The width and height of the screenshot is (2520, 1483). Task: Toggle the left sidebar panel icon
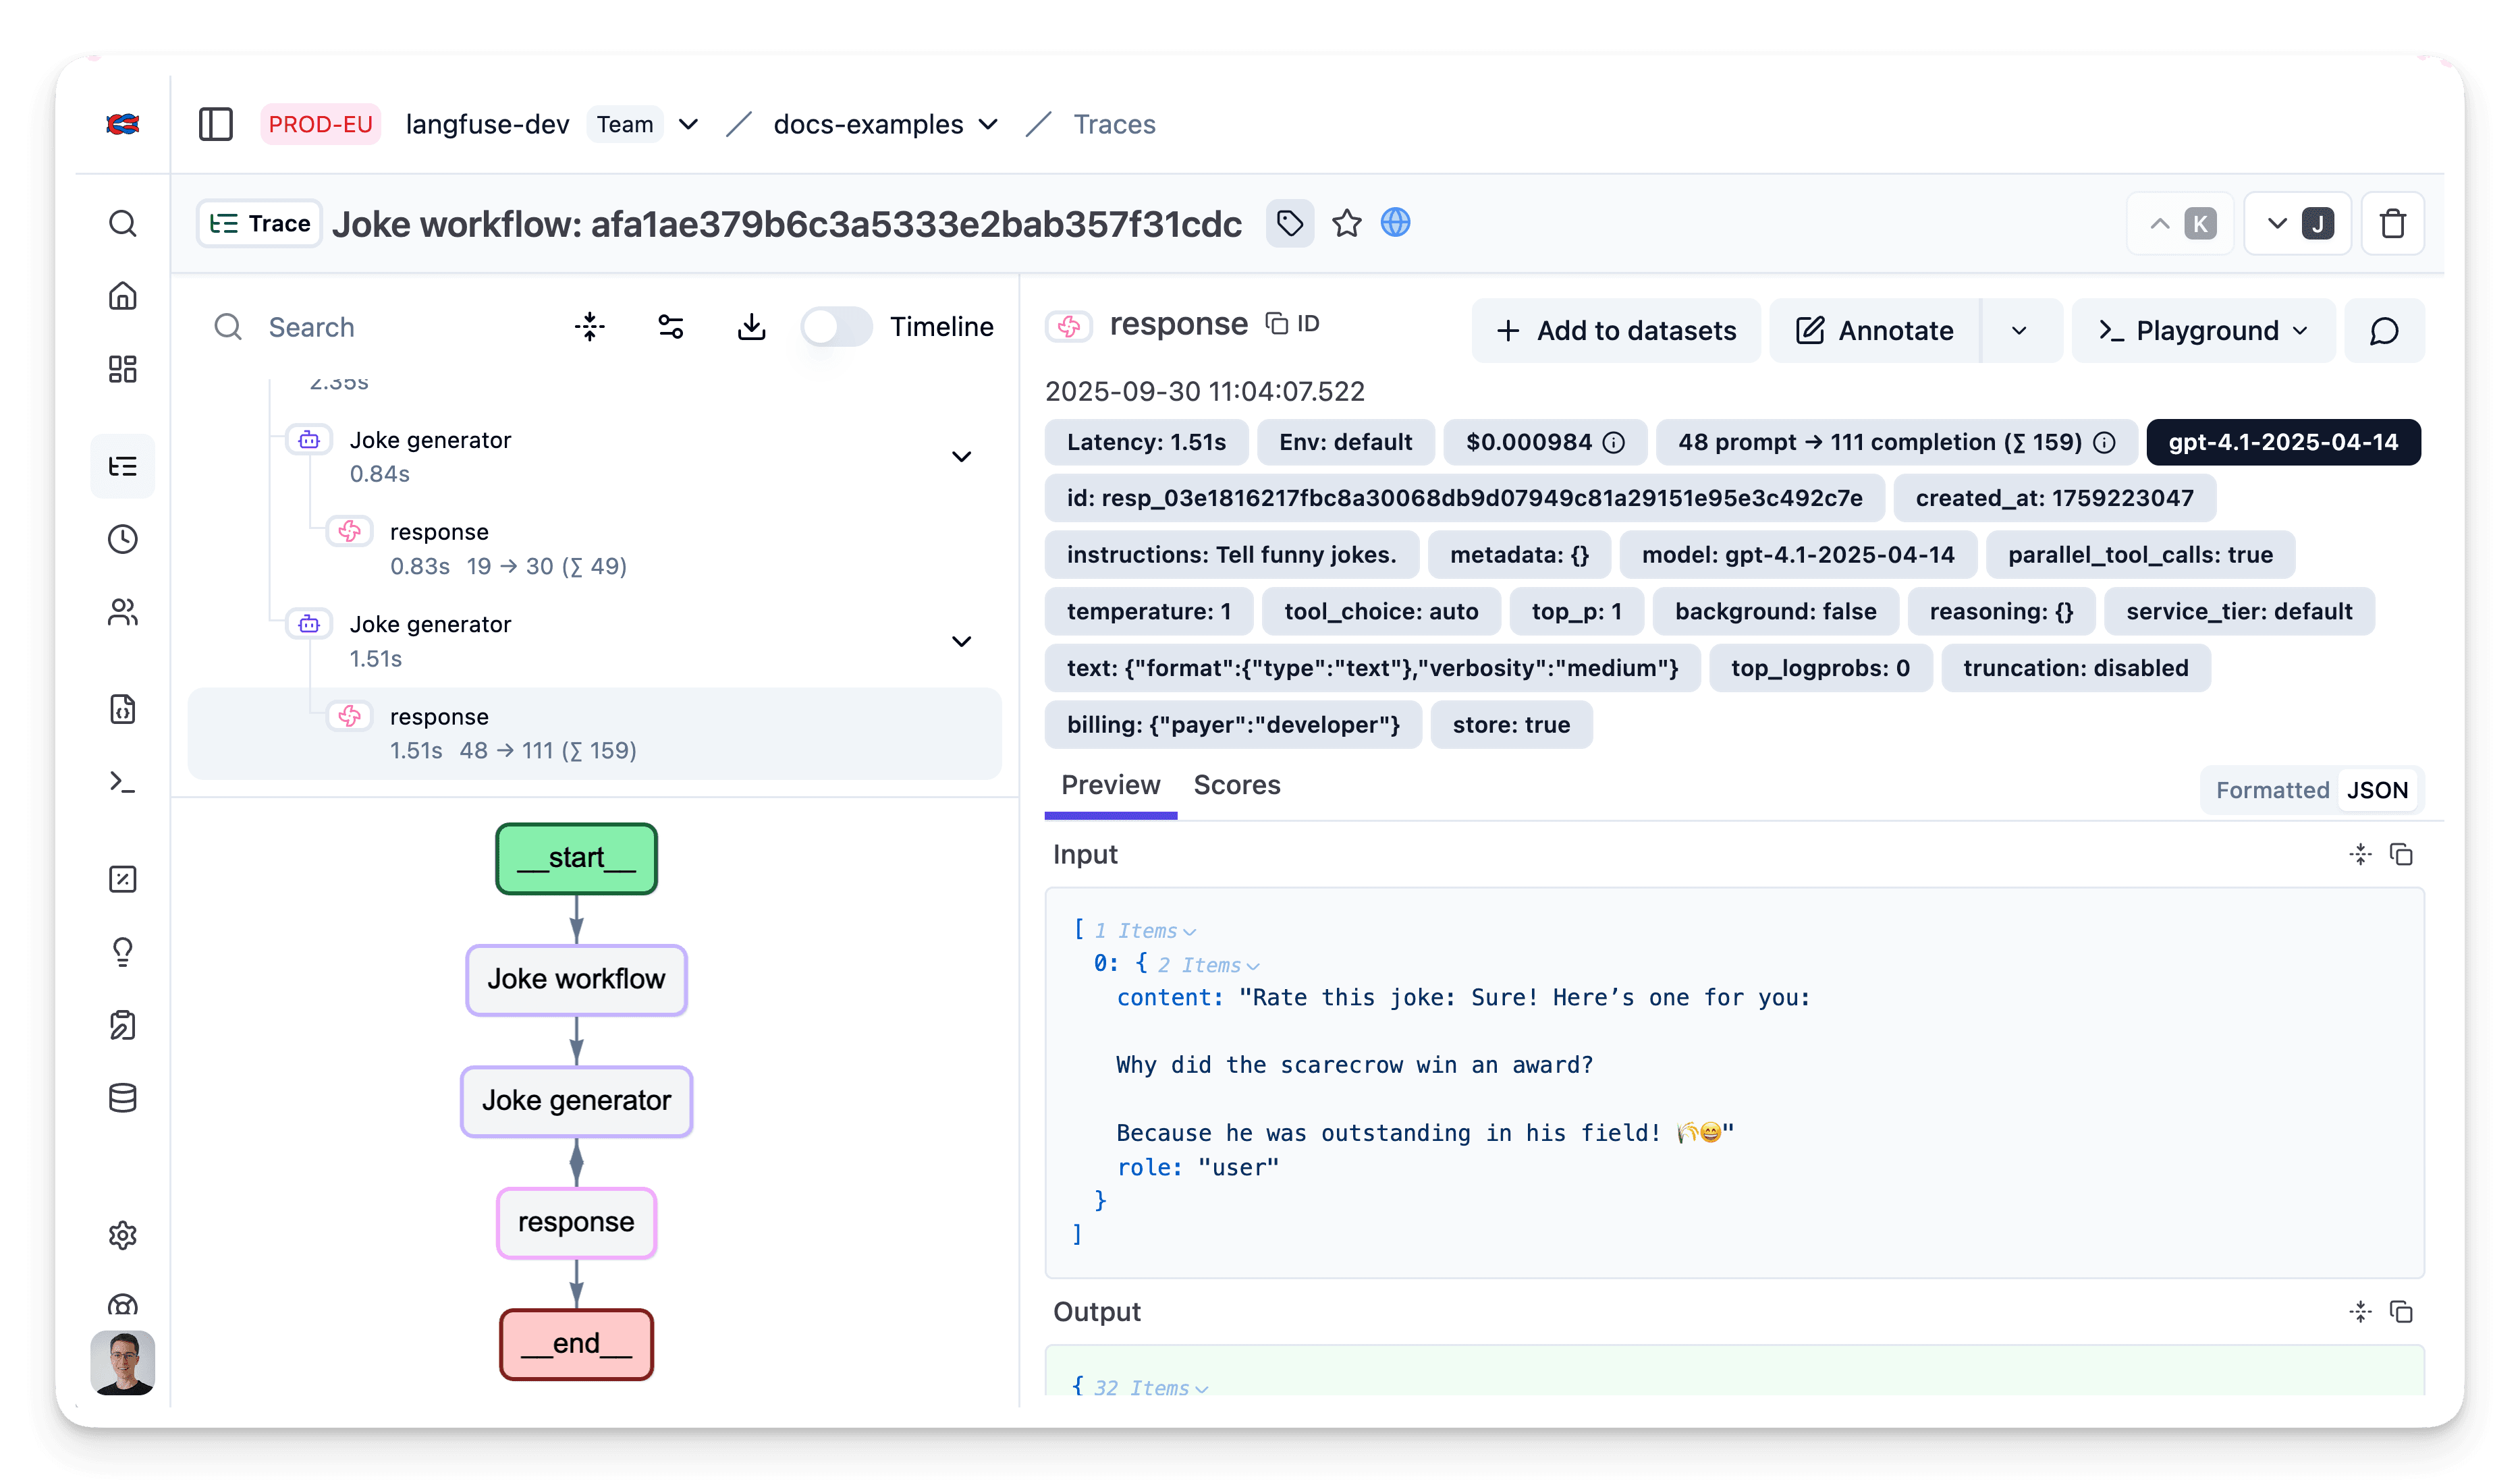[x=215, y=124]
